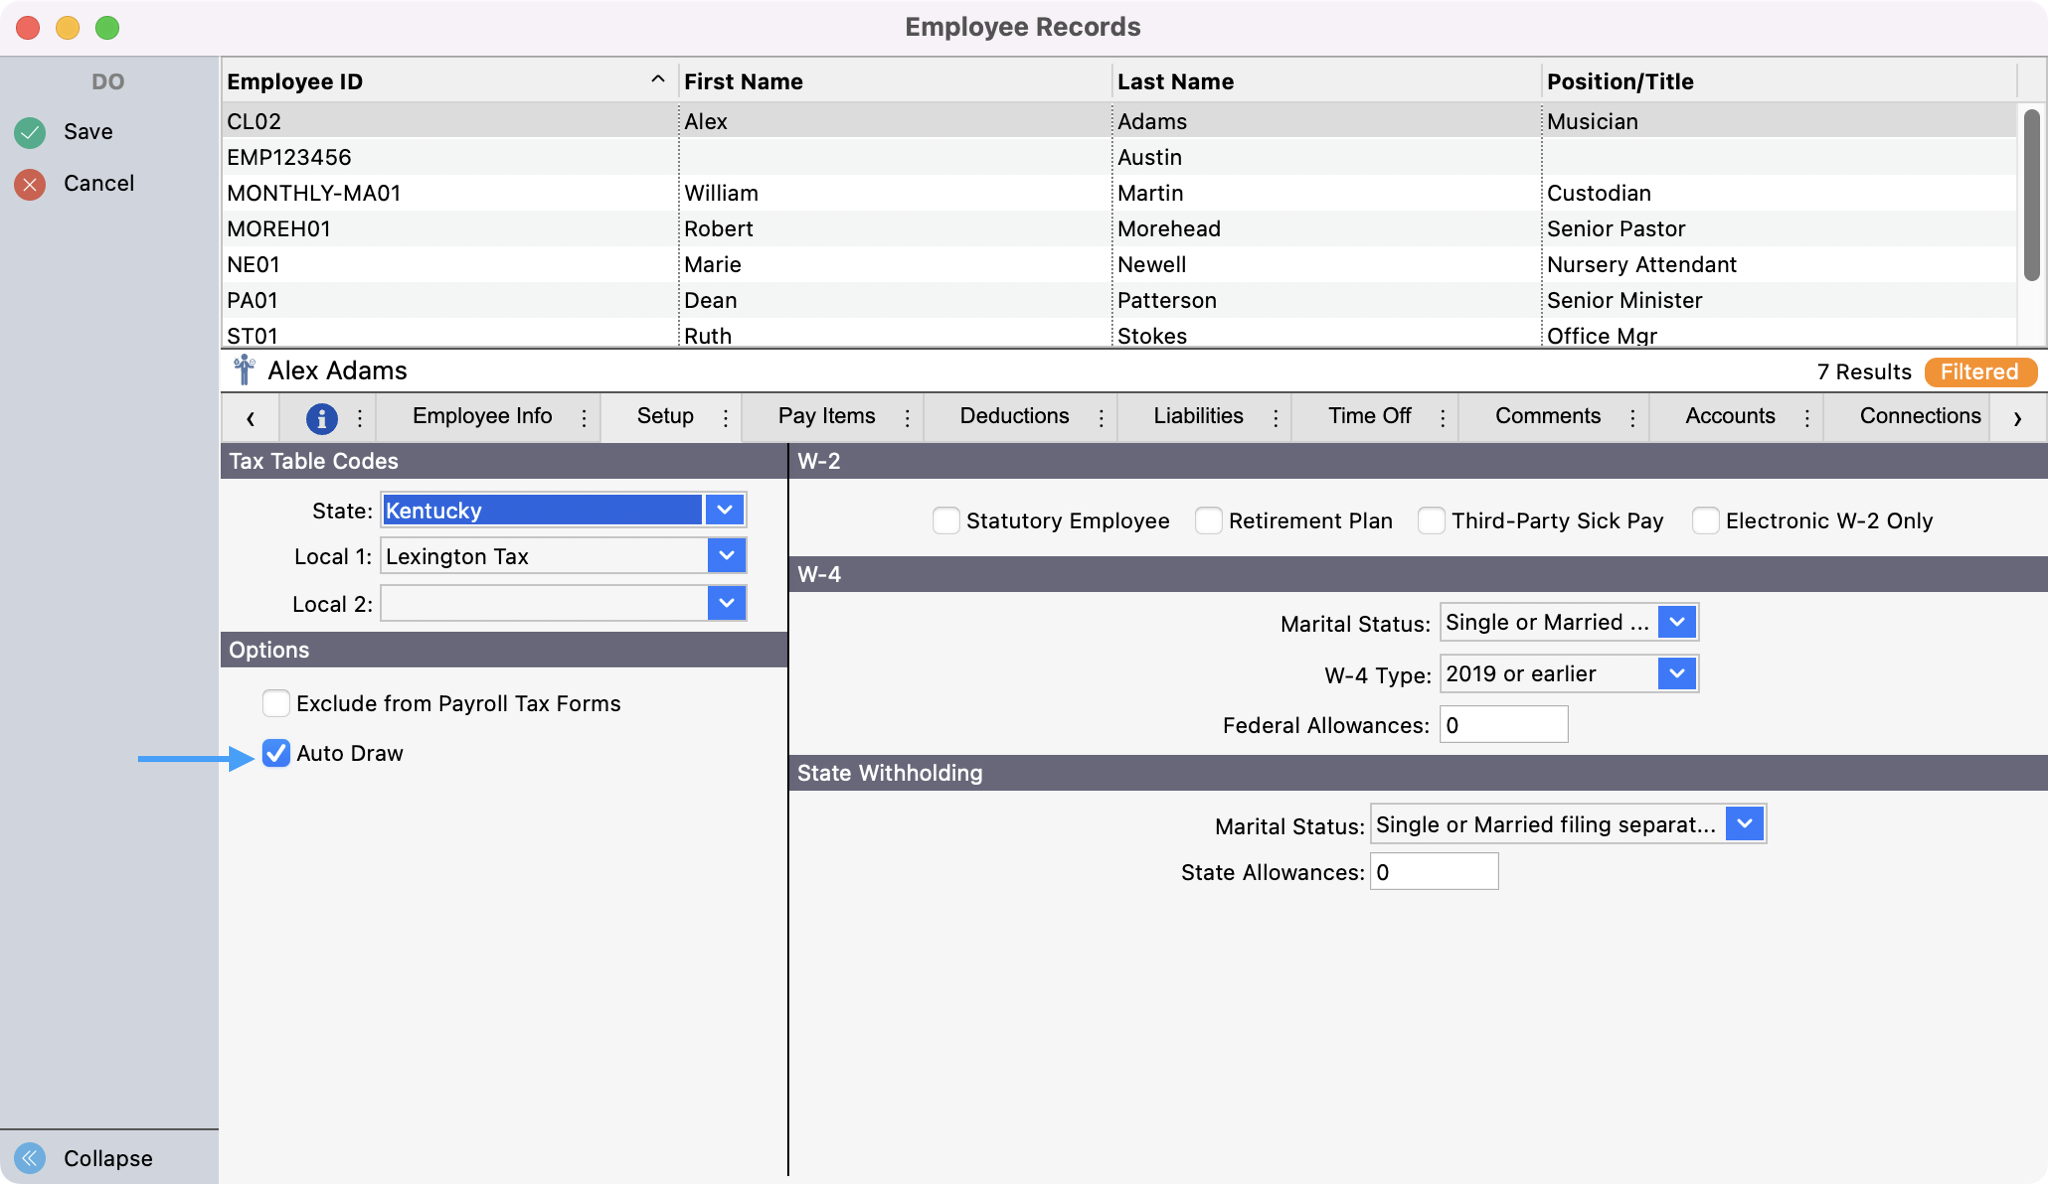Click the dots handle next to Pay Items tab
The height and width of the screenshot is (1184, 2048).
click(907, 418)
